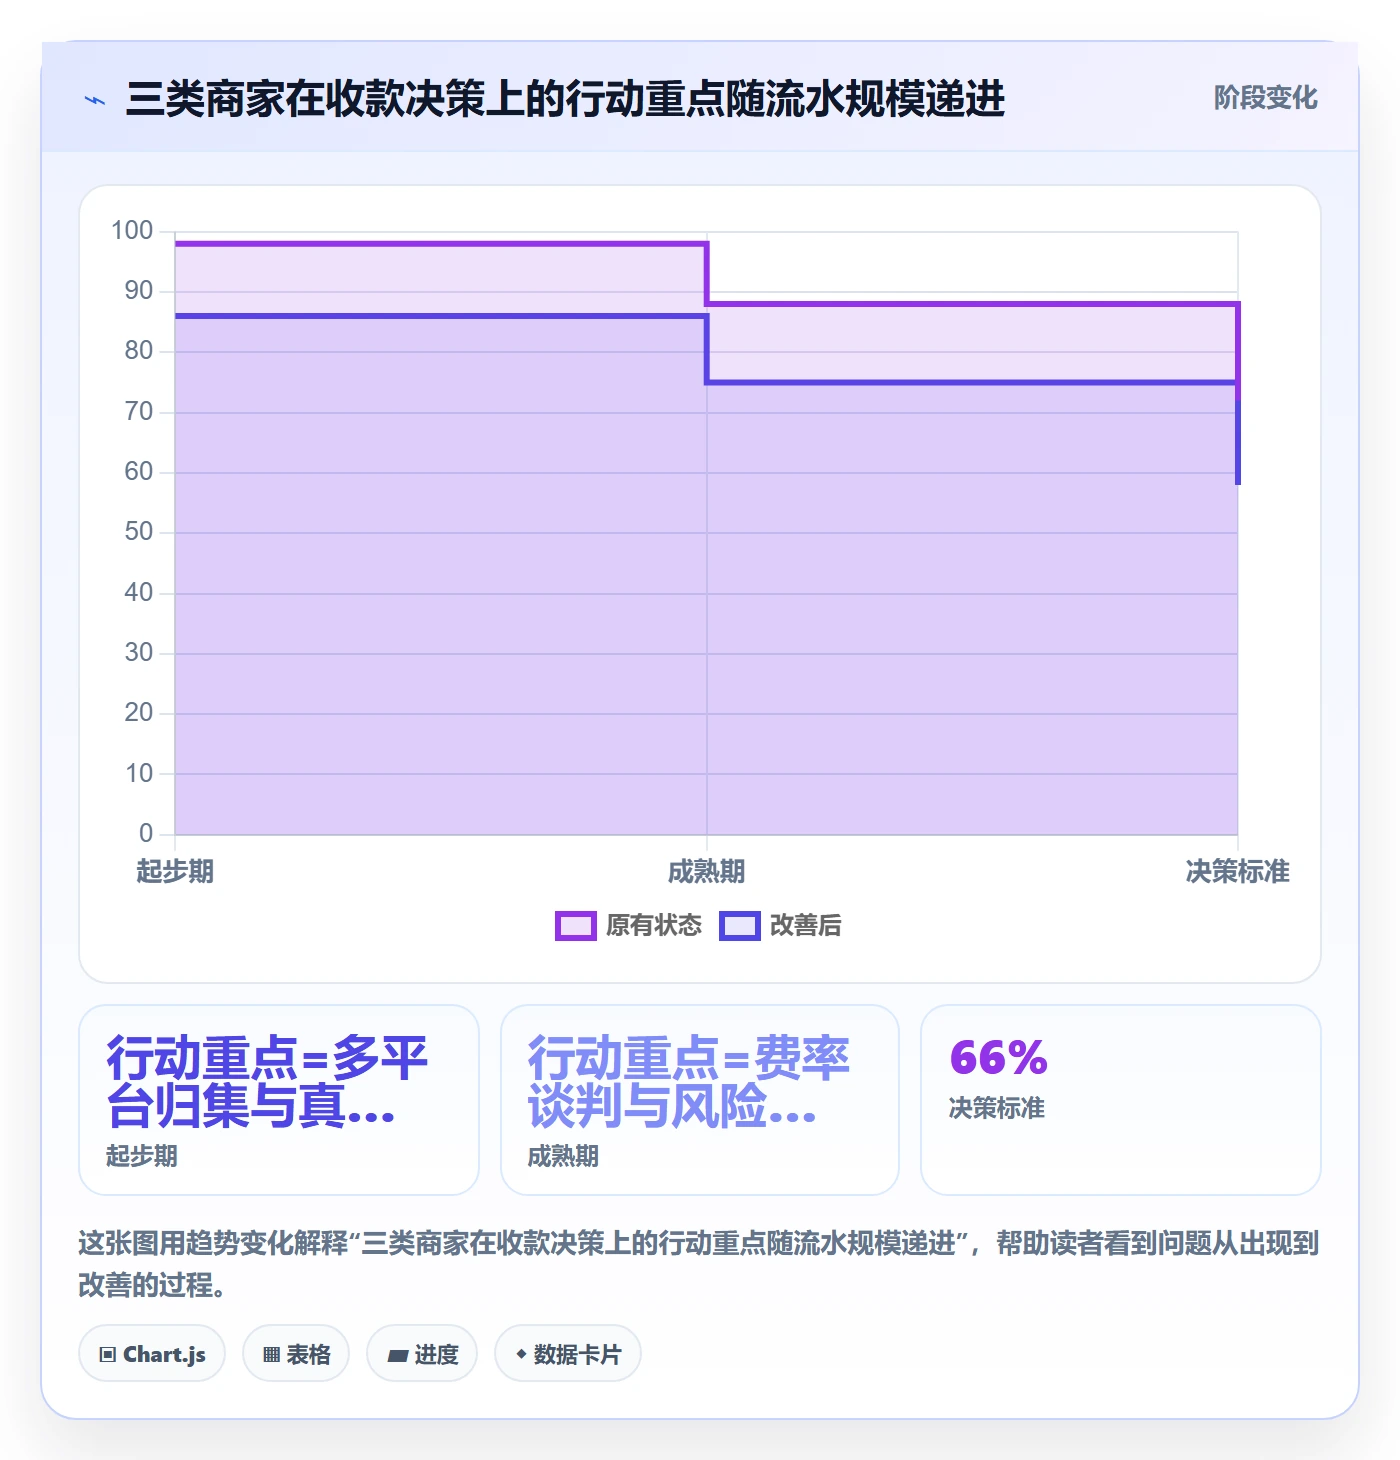Click the 80 tick label on the y-axis
Viewport: 1400px width, 1460px height.
139,351
